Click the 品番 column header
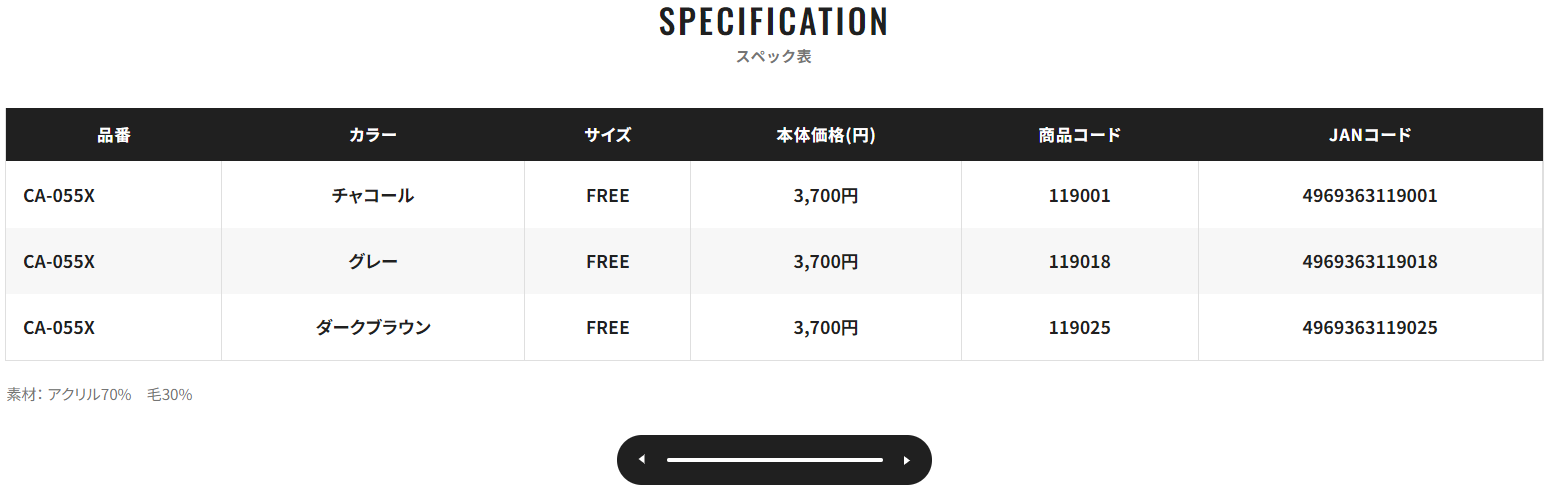The width and height of the screenshot is (1548, 501). (114, 135)
